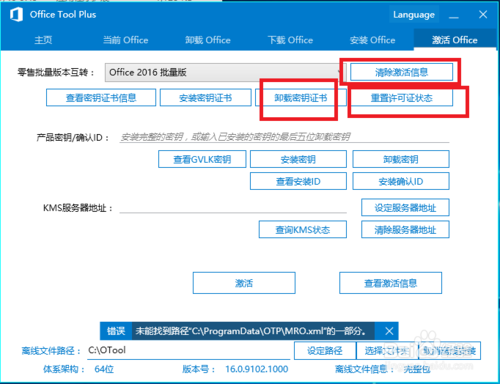Click the version number 16.0.9102.1000
The height and width of the screenshot is (384, 500).
257,369
